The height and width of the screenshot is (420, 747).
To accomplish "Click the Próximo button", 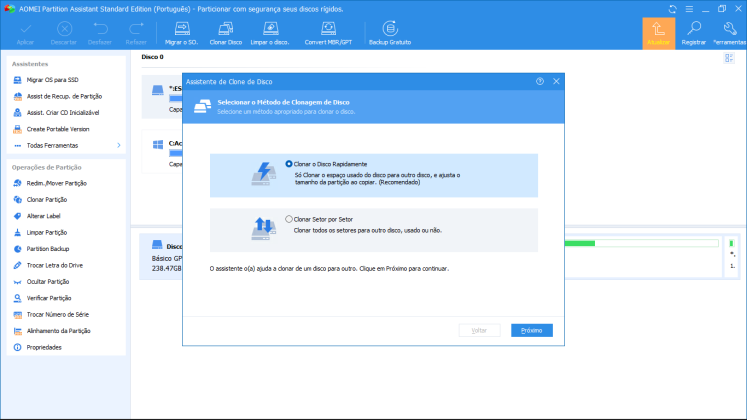I will [x=532, y=330].
